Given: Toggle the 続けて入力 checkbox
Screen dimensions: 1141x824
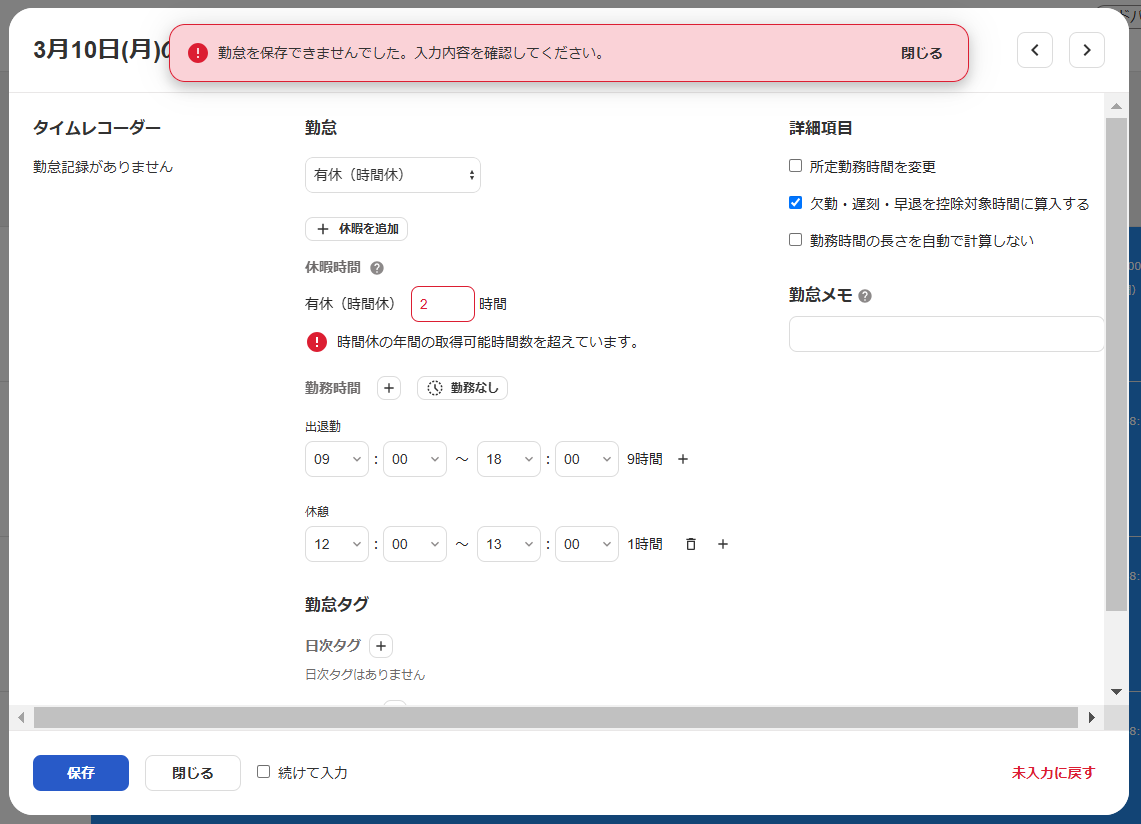Looking at the screenshot, I should point(263,772).
